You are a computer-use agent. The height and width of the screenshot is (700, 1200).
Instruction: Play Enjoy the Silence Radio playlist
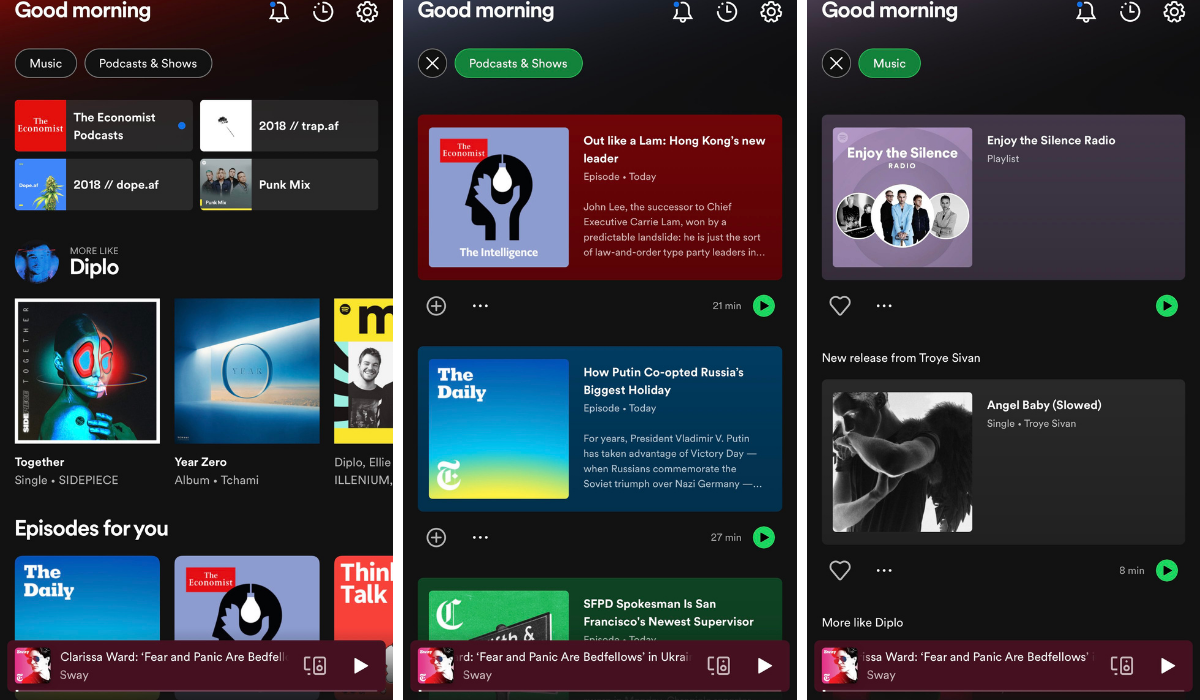click(x=1167, y=306)
